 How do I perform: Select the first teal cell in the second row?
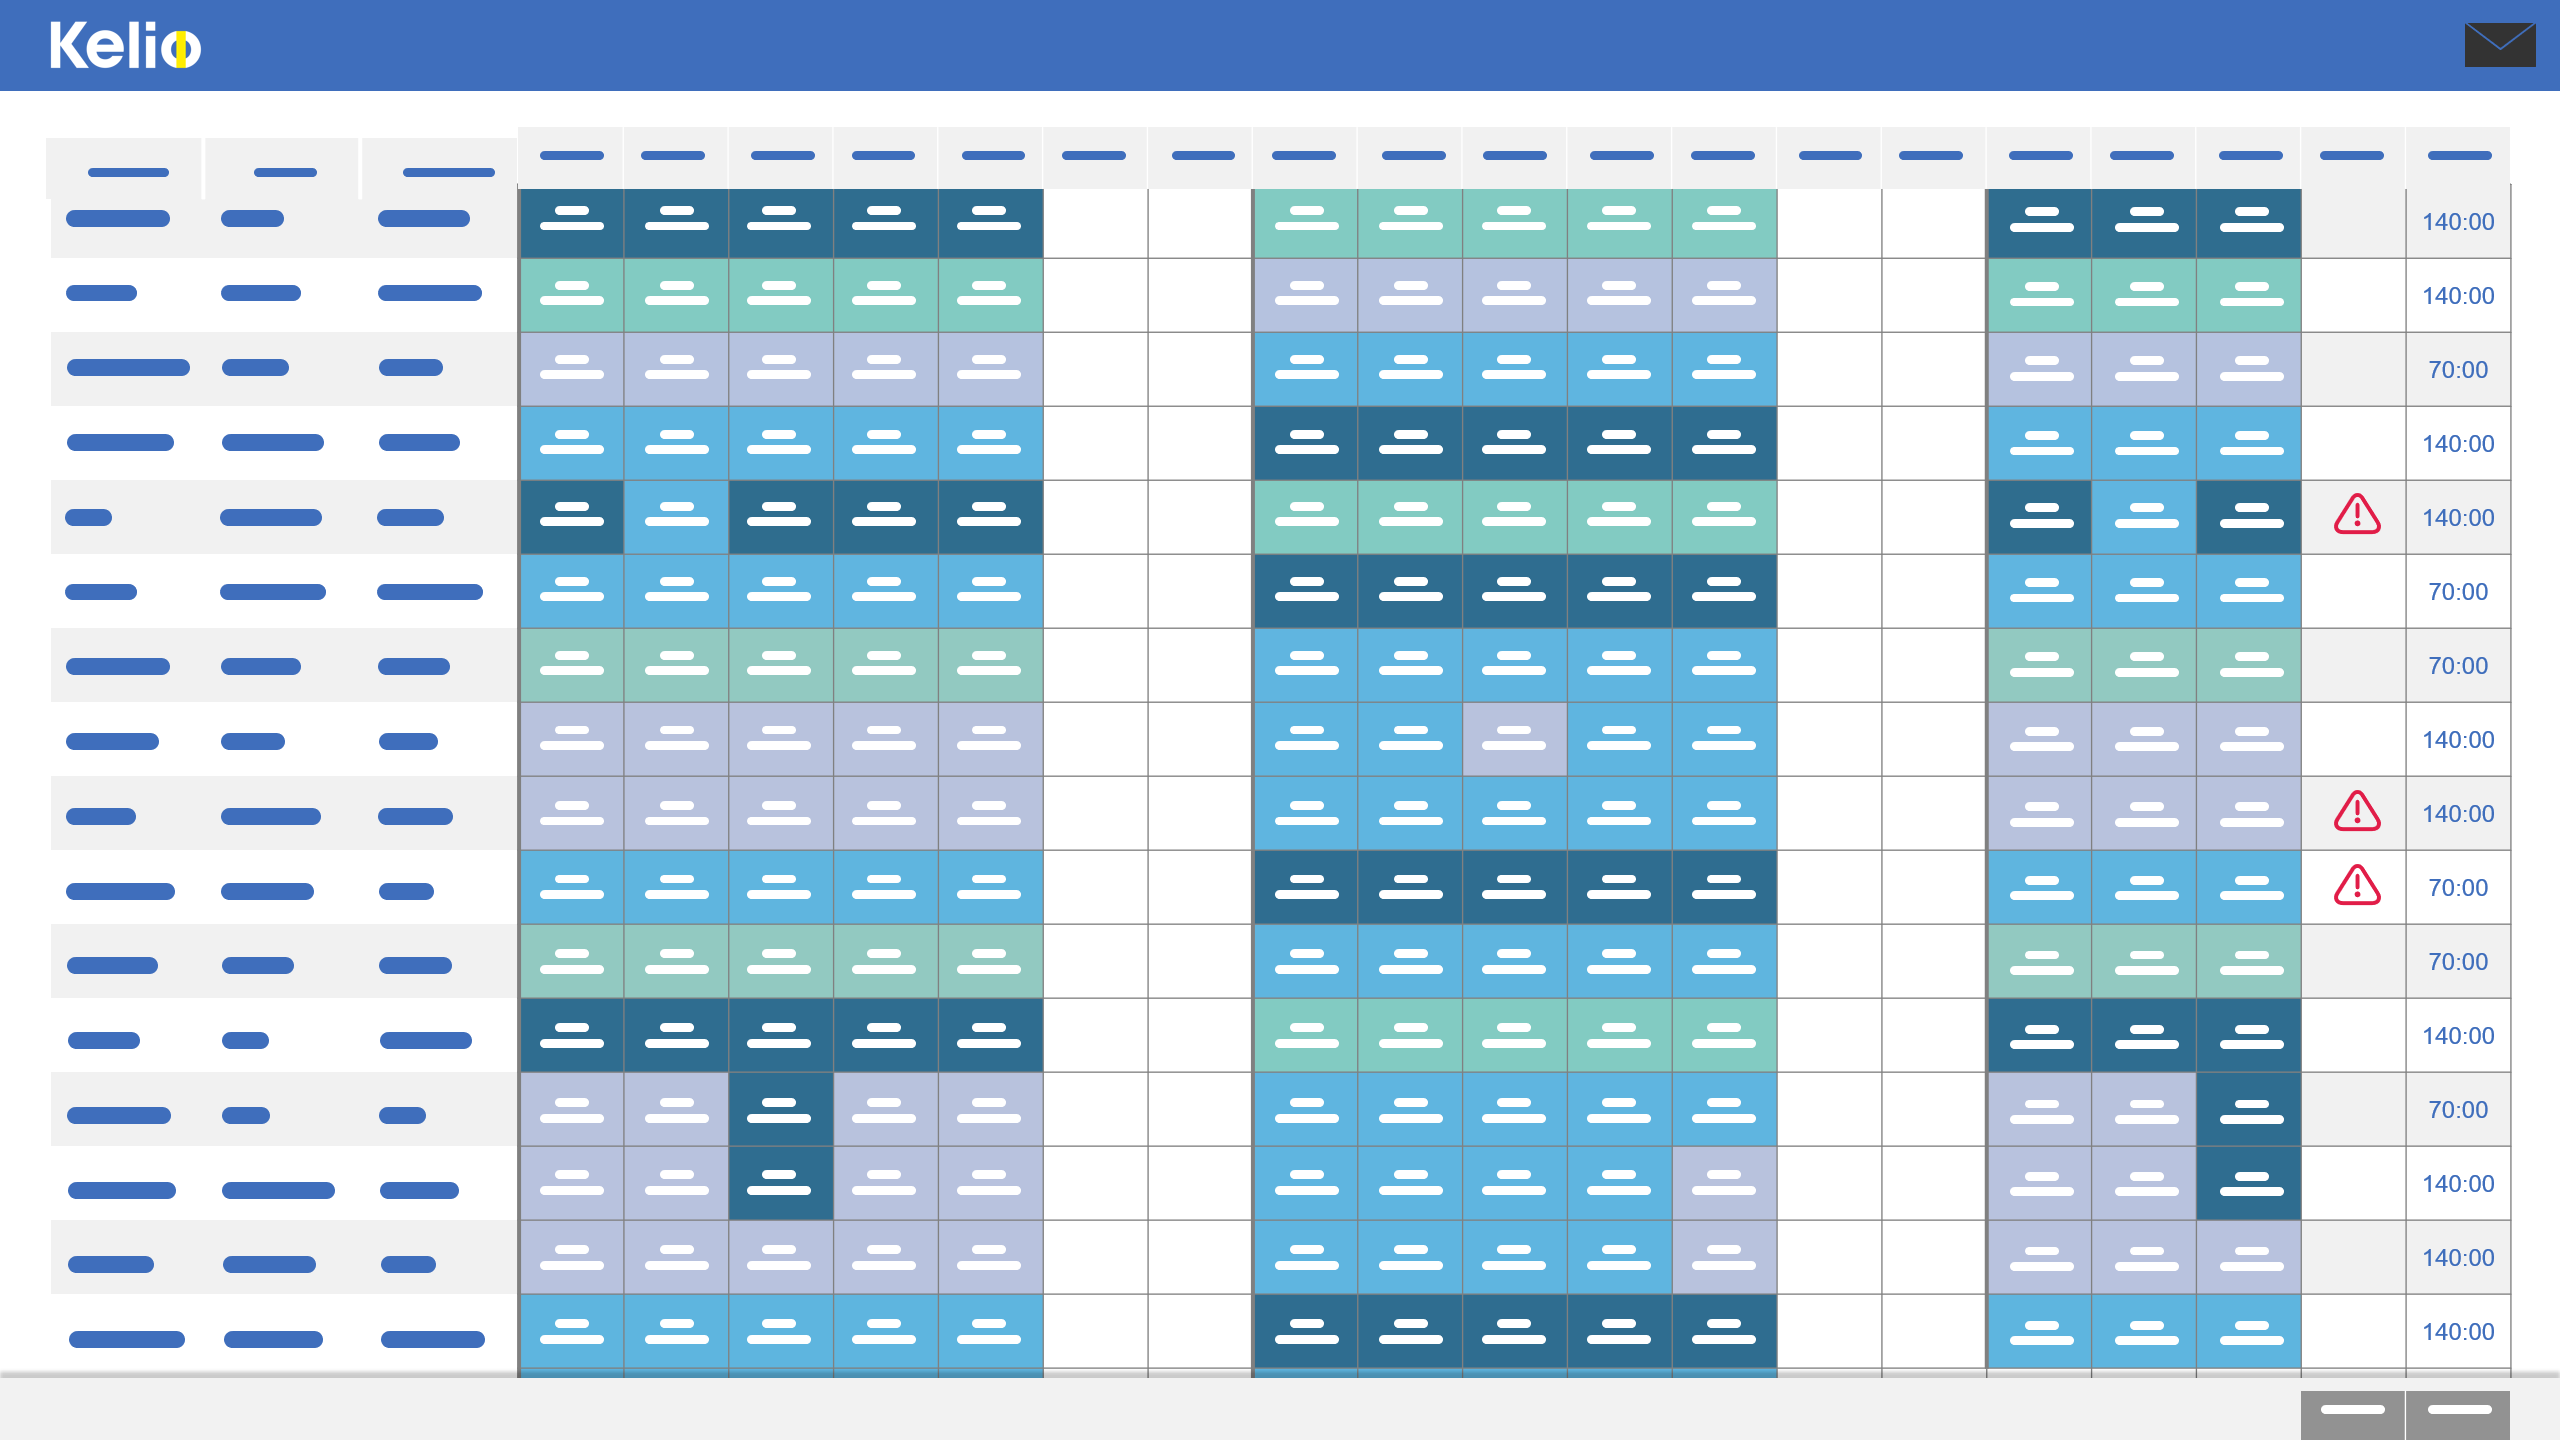point(572,295)
